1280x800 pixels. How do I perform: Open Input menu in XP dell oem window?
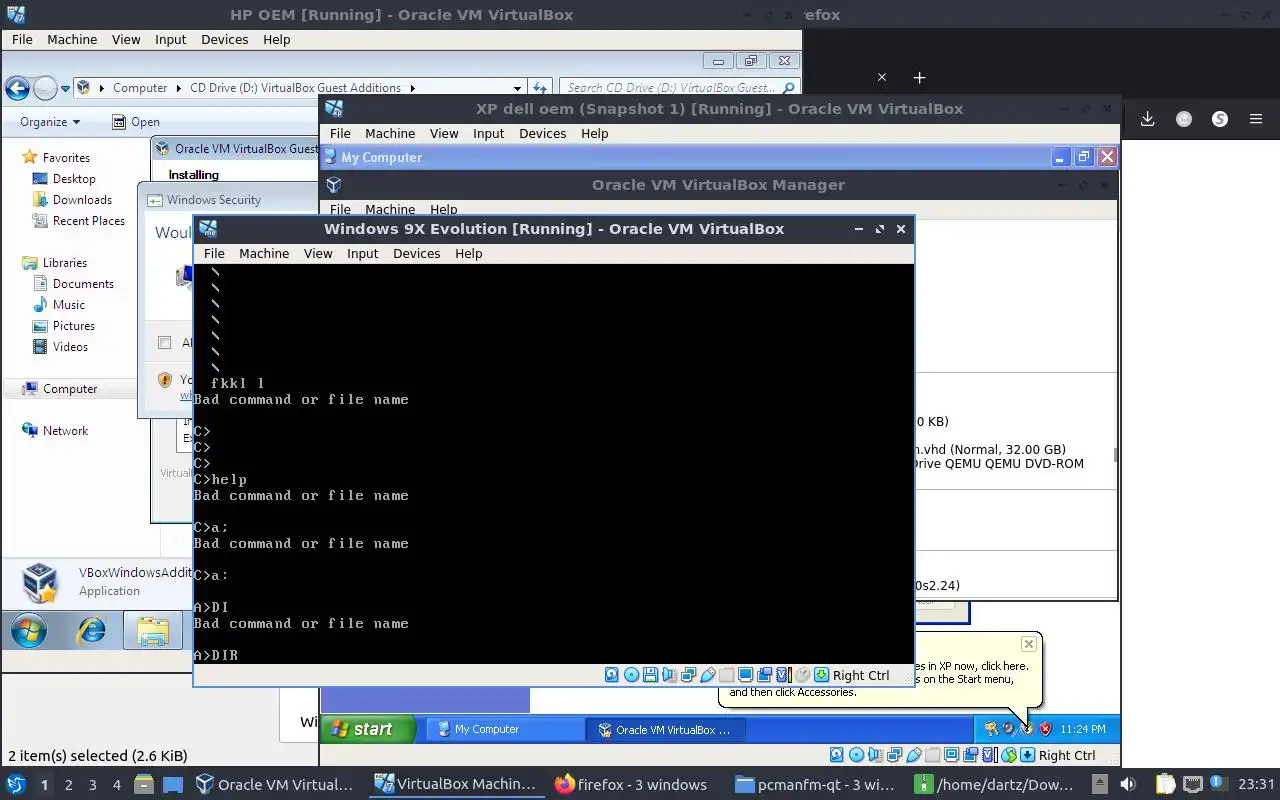488,134
